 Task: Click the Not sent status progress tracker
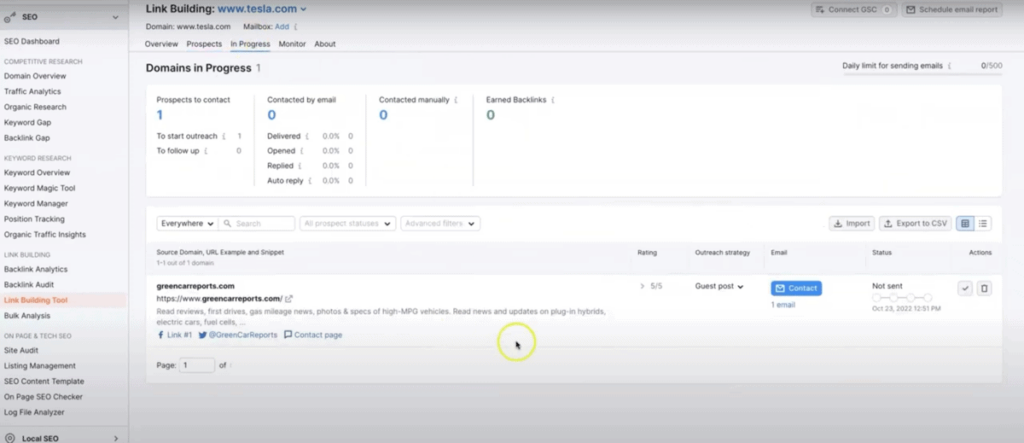tap(902, 297)
